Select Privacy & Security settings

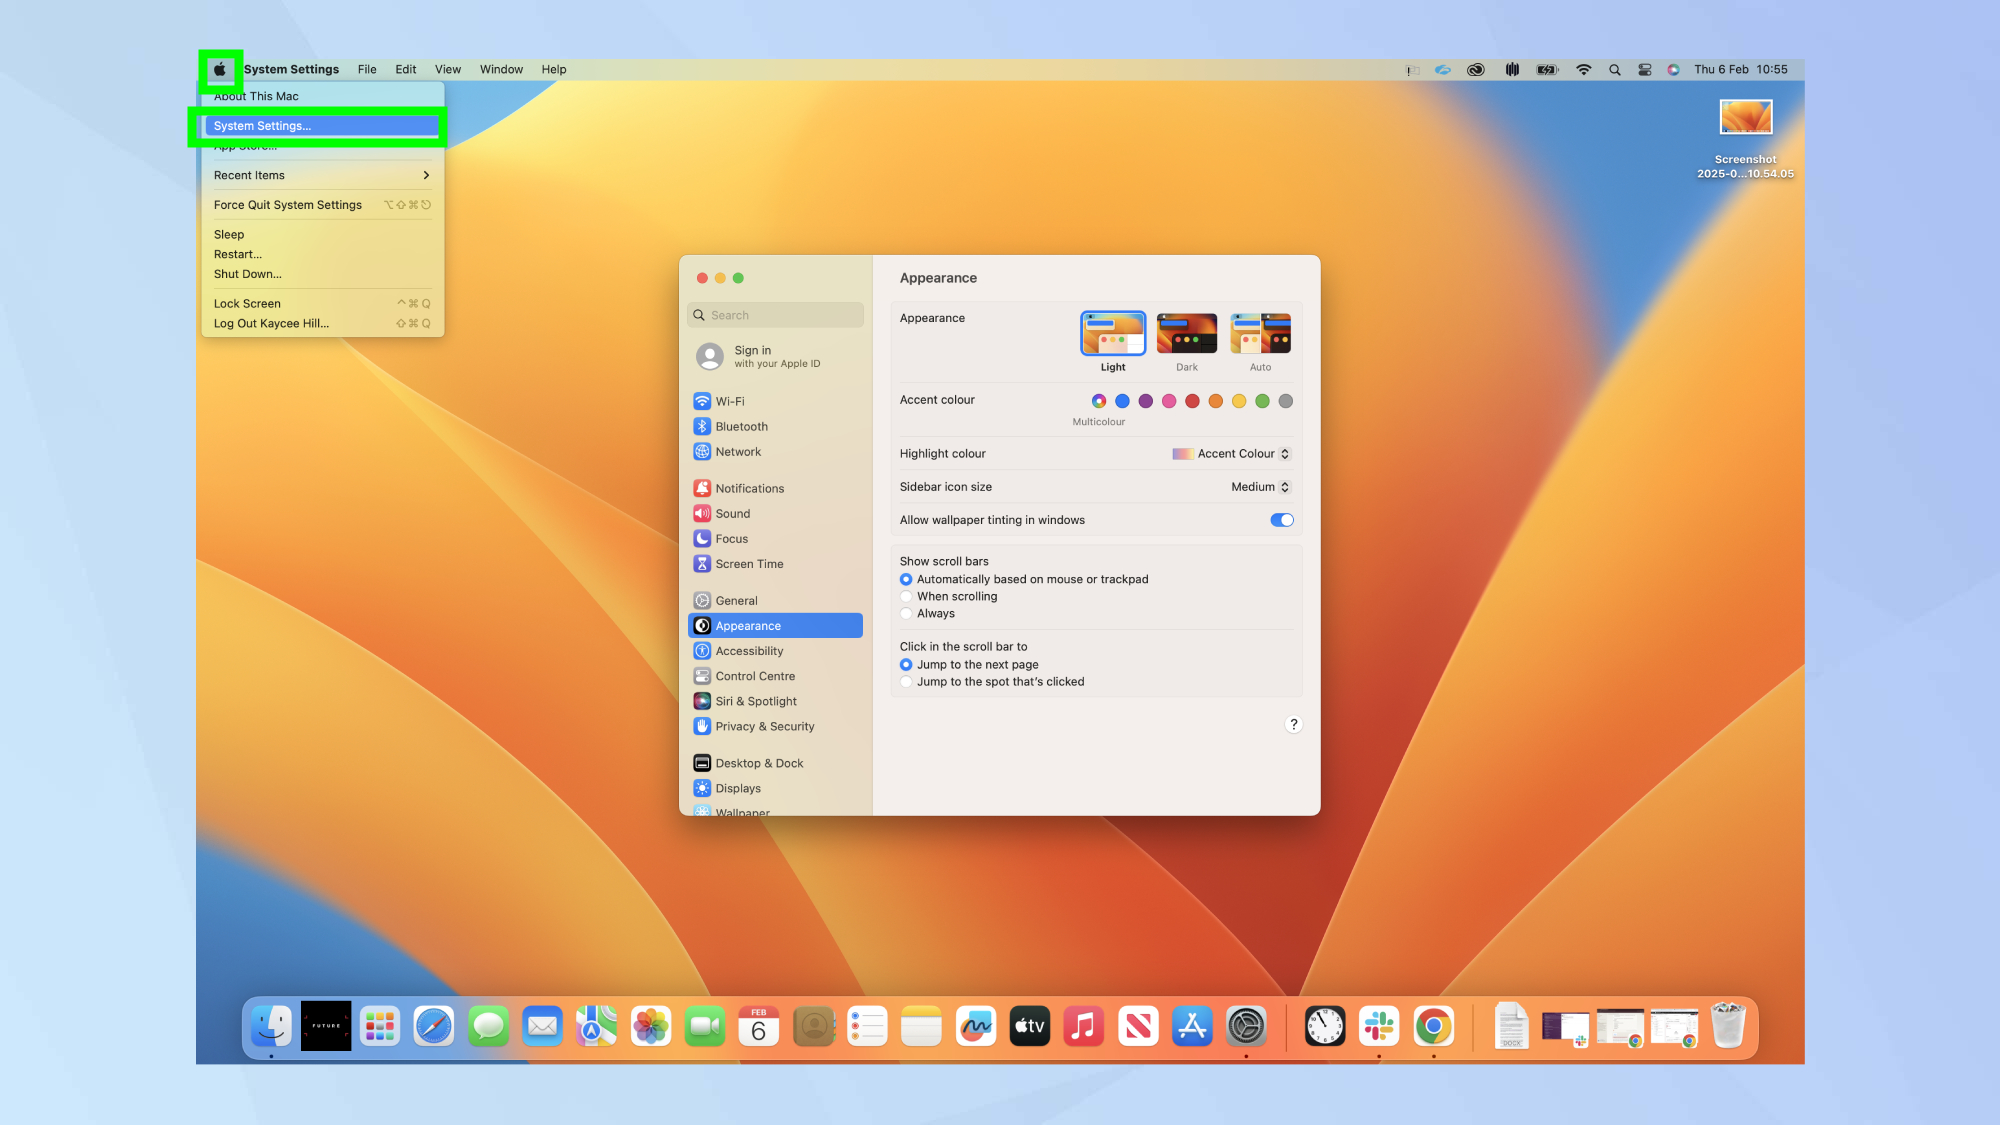pyautogui.click(x=764, y=726)
